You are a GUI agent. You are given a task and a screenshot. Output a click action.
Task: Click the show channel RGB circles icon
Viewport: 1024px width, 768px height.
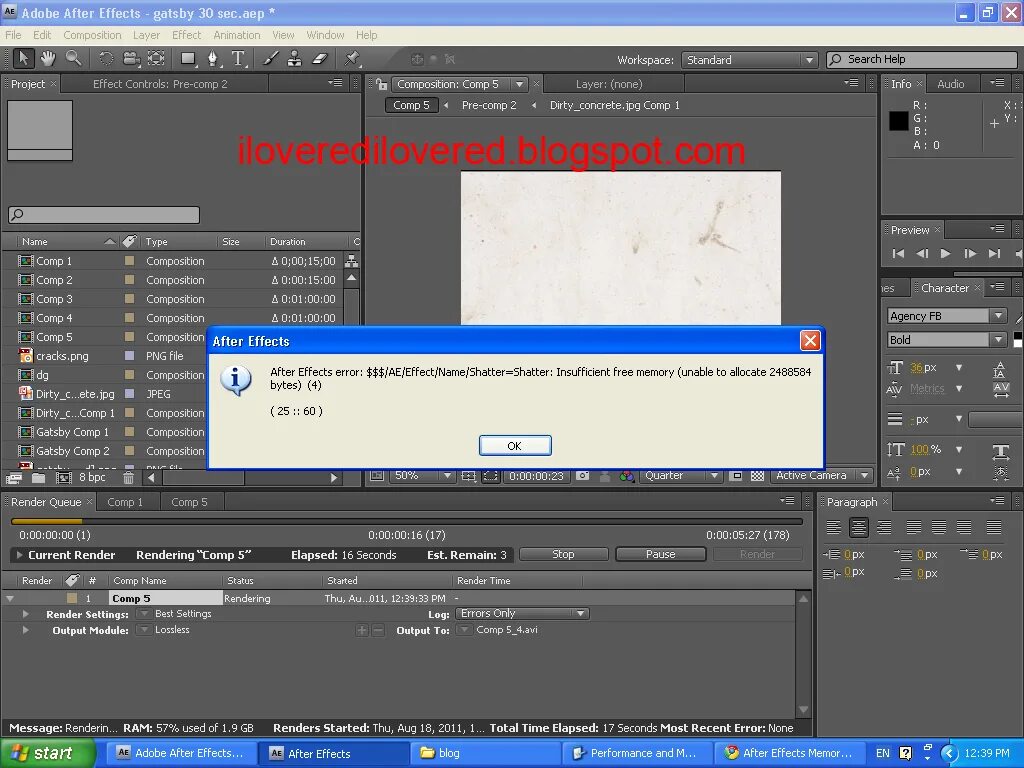click(627, 476)
